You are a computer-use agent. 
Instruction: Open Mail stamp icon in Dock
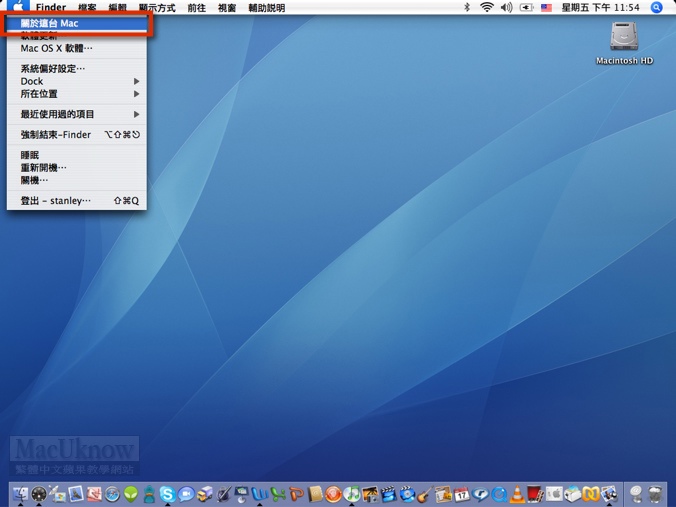(x=76, y=494)
